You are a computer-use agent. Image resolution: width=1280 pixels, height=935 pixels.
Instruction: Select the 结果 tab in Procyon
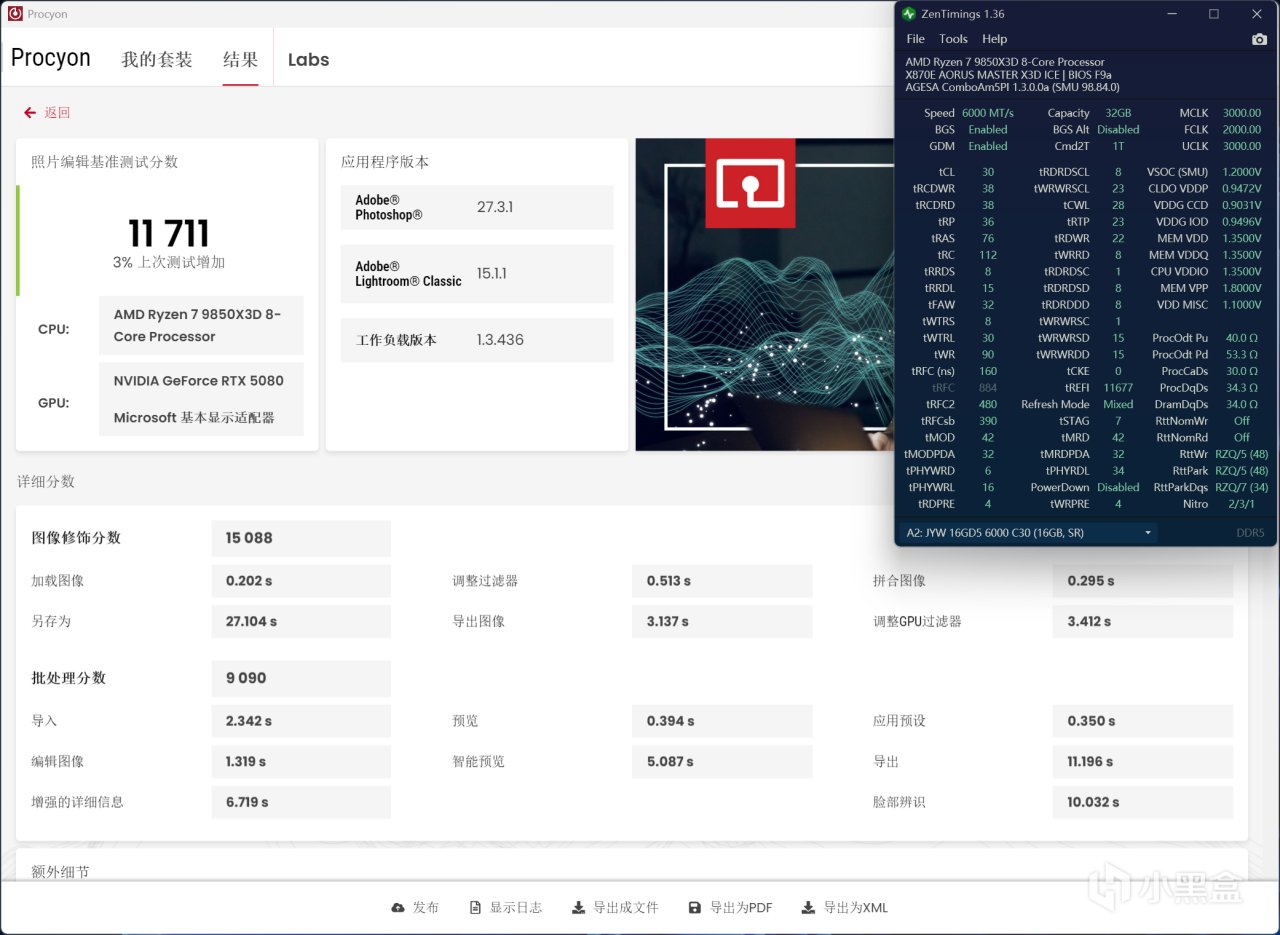coord(241,60)
